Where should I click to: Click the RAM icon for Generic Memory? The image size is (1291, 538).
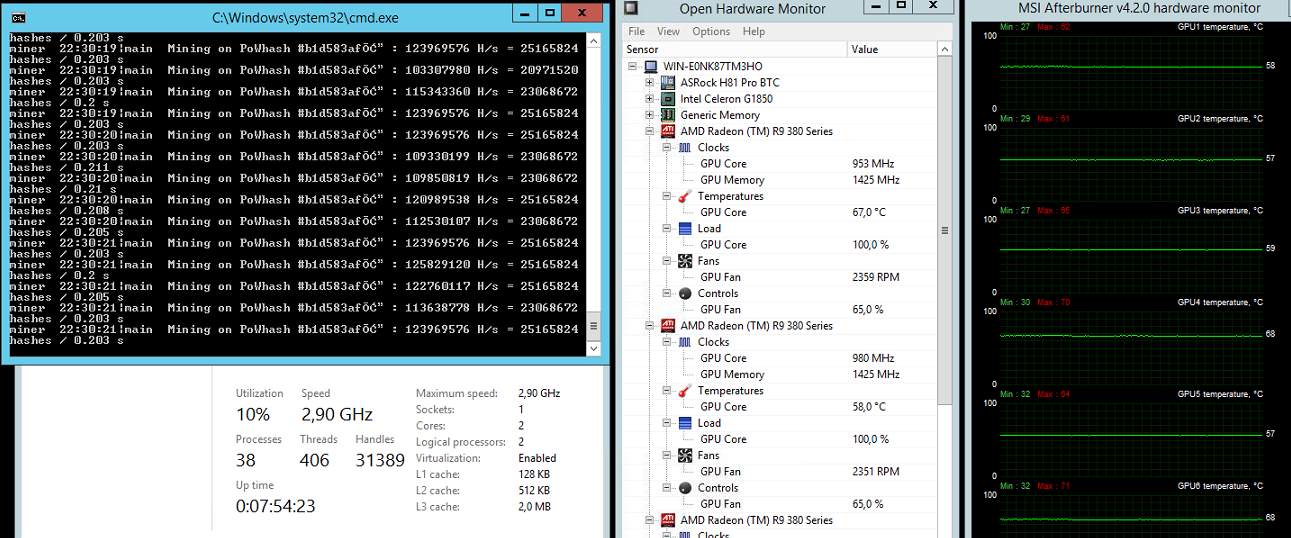(x=669, y=114)
